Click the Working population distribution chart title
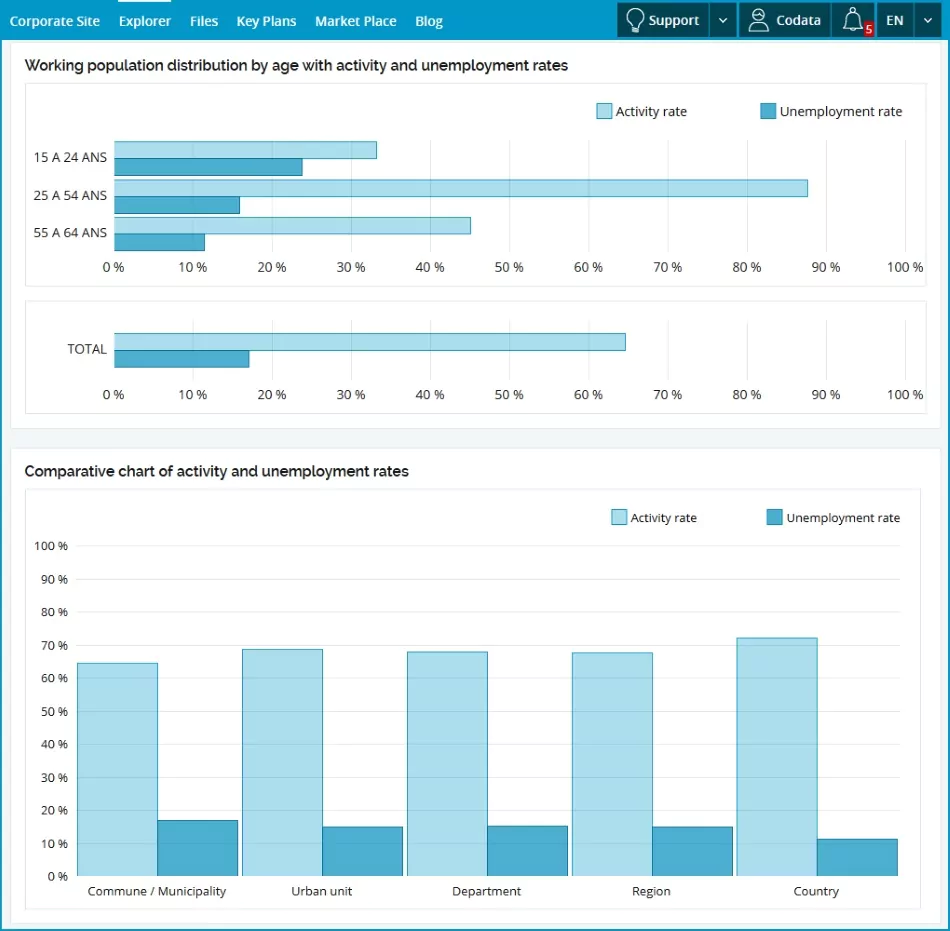This screenshot has width=950, height=931. 296,65
